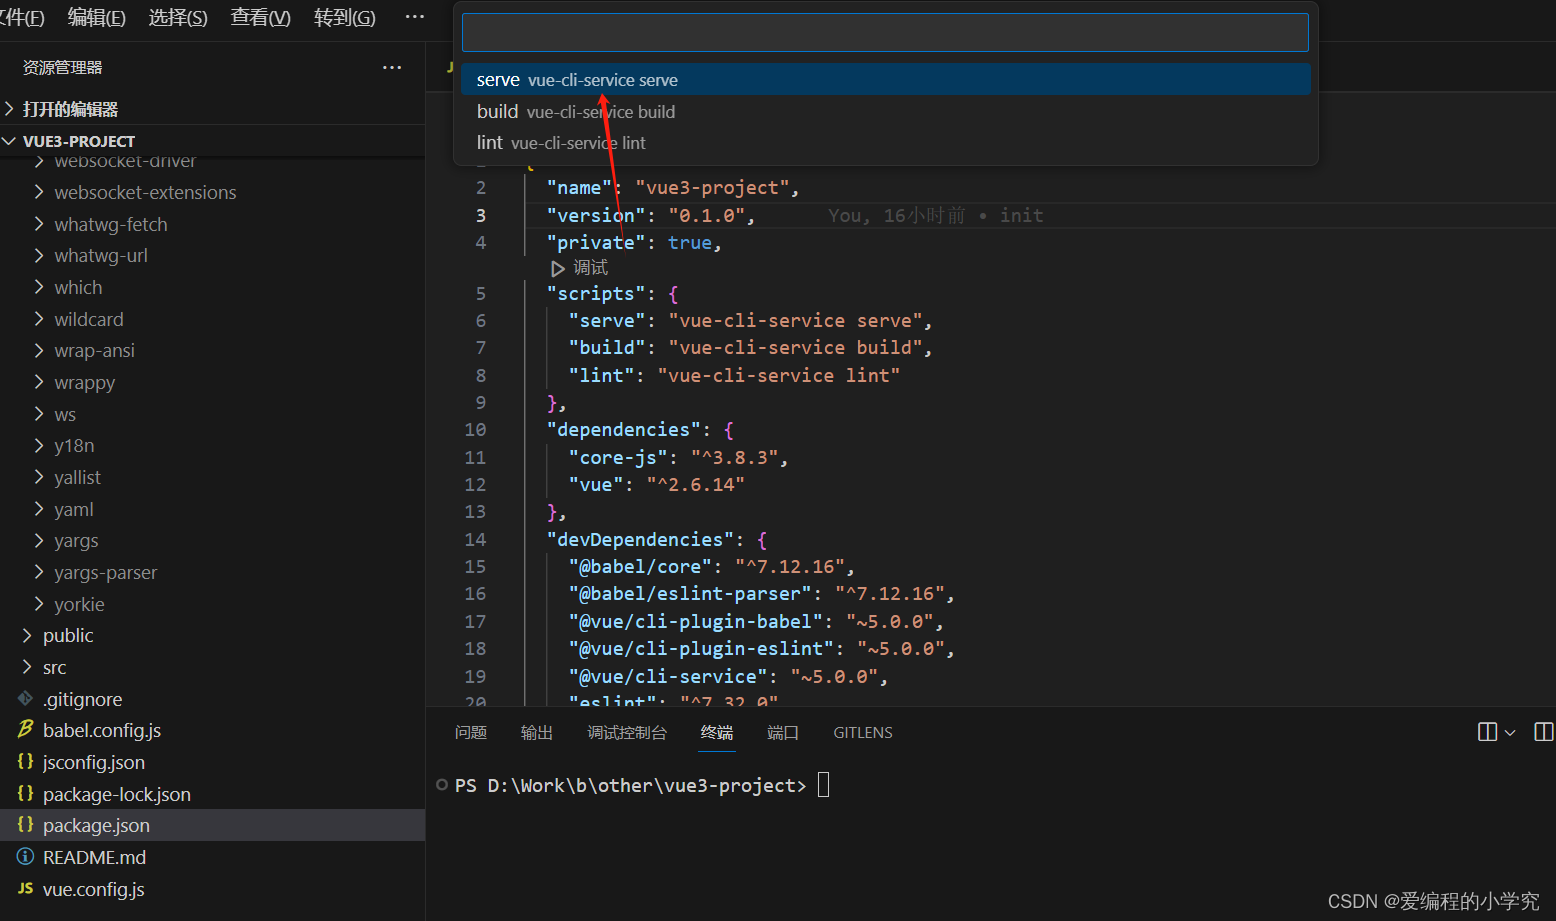Open the package-lock.json file
1556x921 pixels.
pyautogui.click(x=117, y=793)
